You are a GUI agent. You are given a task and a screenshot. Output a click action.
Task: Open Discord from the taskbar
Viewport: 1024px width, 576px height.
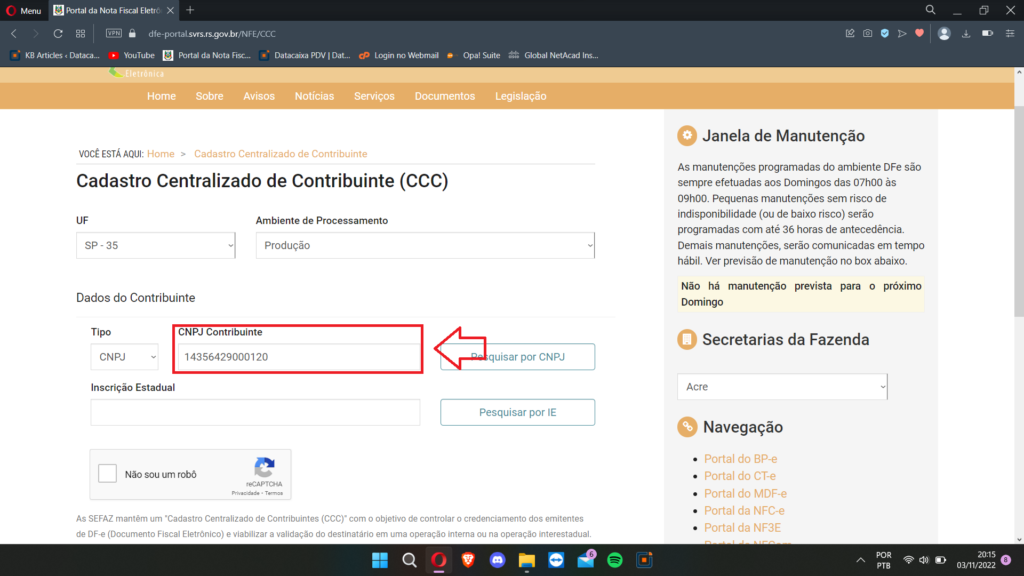click(x=498, y=560)
